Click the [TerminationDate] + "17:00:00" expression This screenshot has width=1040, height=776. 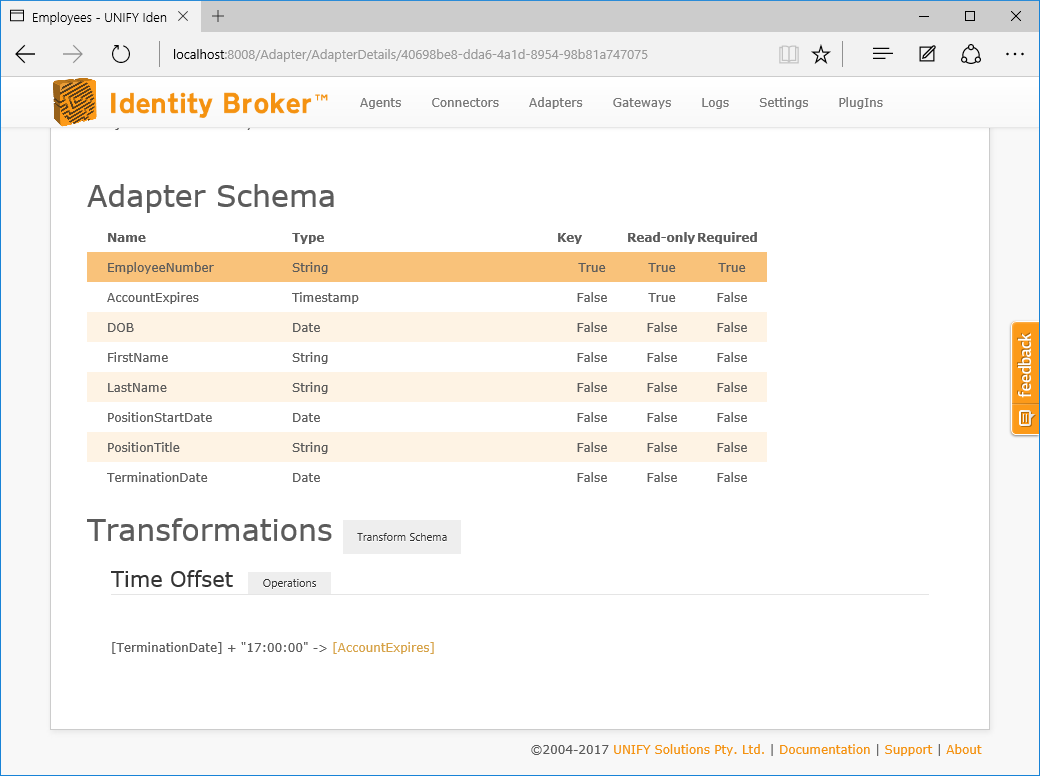pyautogui.click(x=210, y=647)
